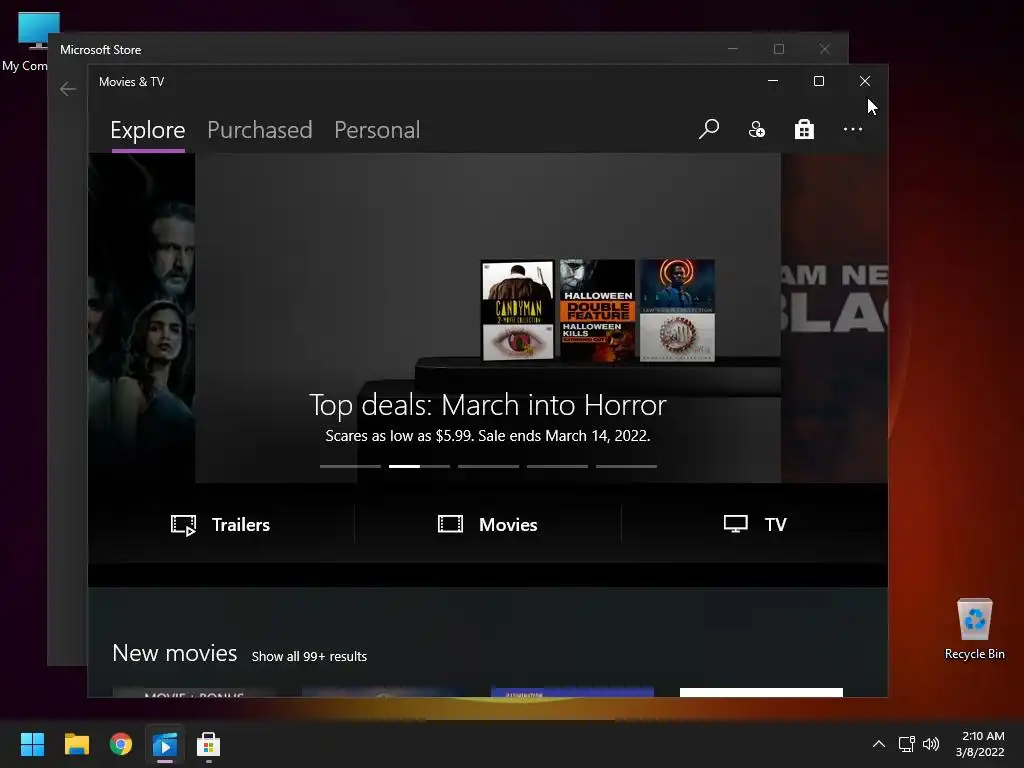
Task: Select the Recycle Bin desktop icon
Action: [x=974, y=629]
